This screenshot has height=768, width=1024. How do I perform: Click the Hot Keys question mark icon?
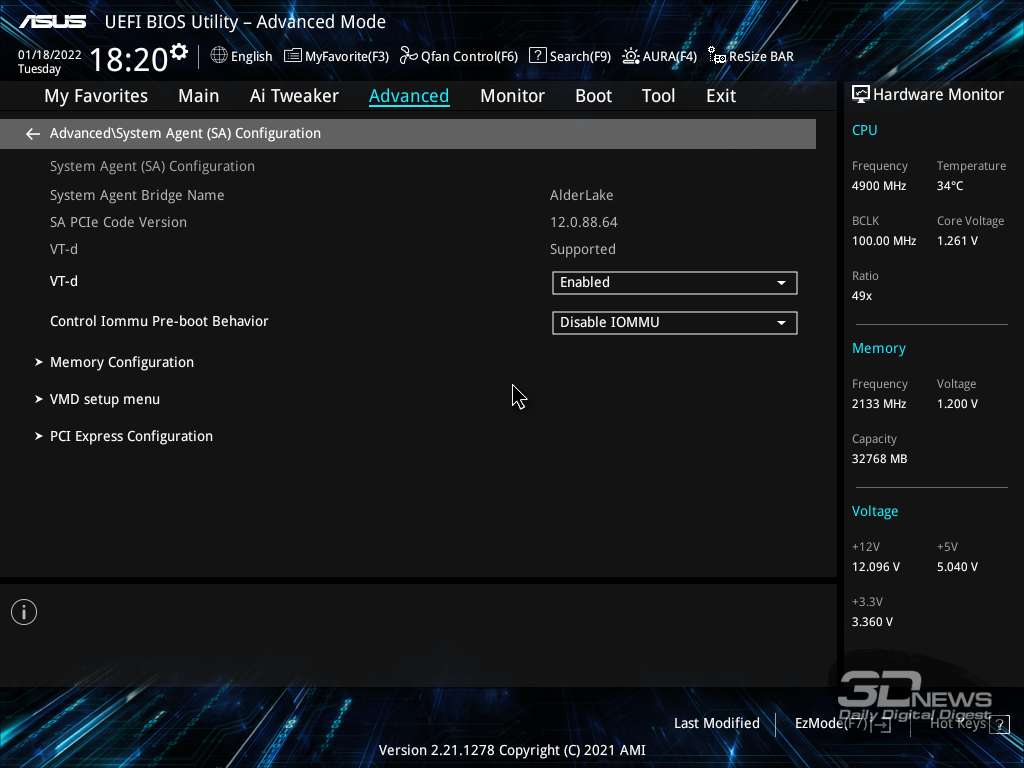(999, 724)
